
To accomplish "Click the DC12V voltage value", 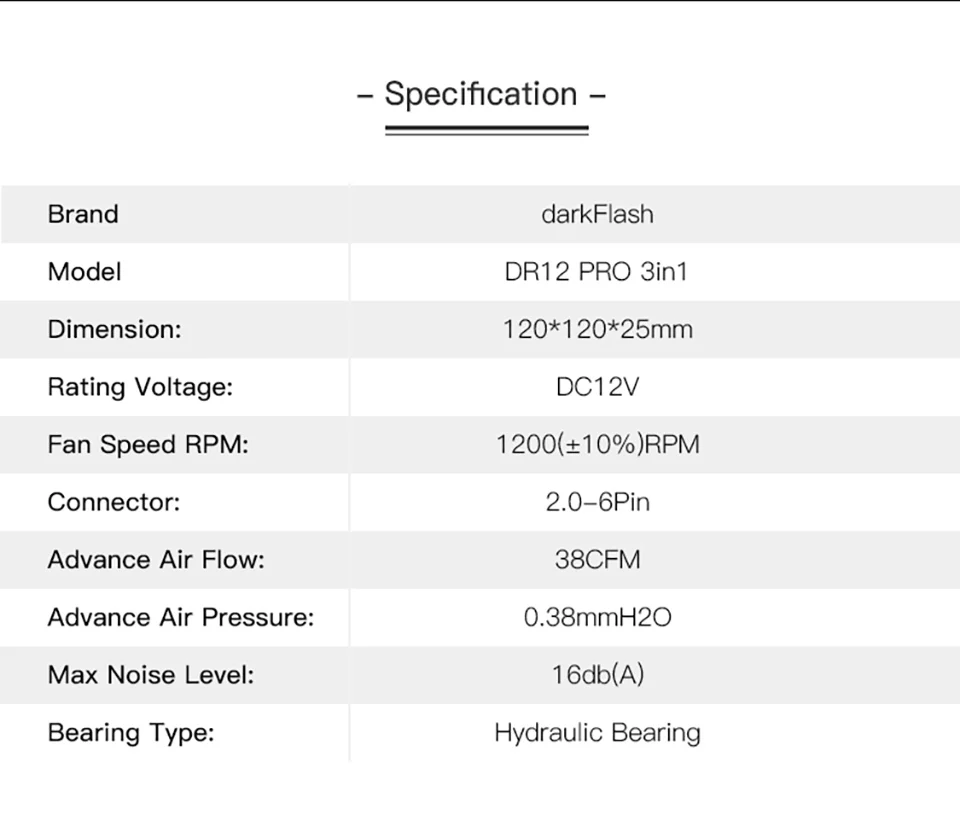I will click(x=597, y=387).
